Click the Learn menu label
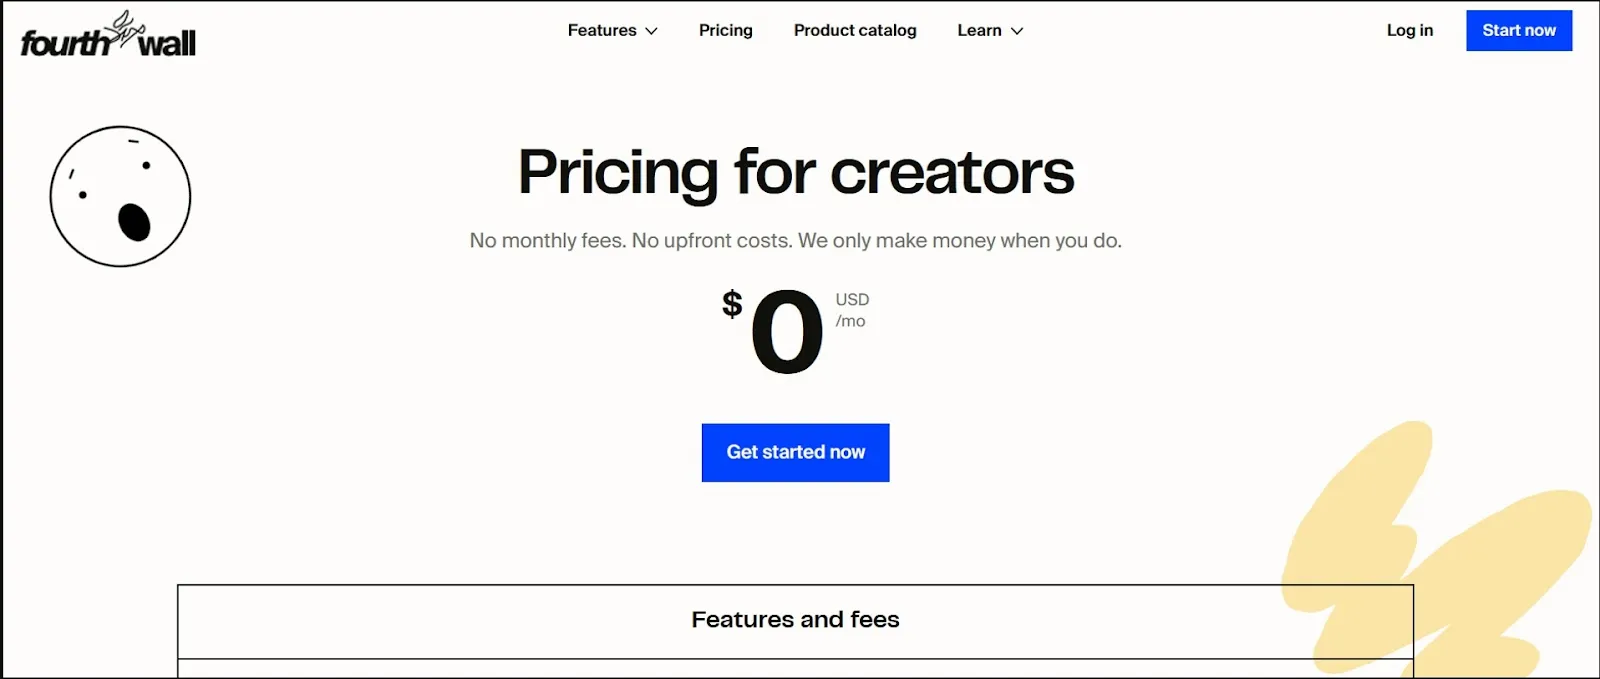The height and width of the screenshot is (679, 1600). 979,31
